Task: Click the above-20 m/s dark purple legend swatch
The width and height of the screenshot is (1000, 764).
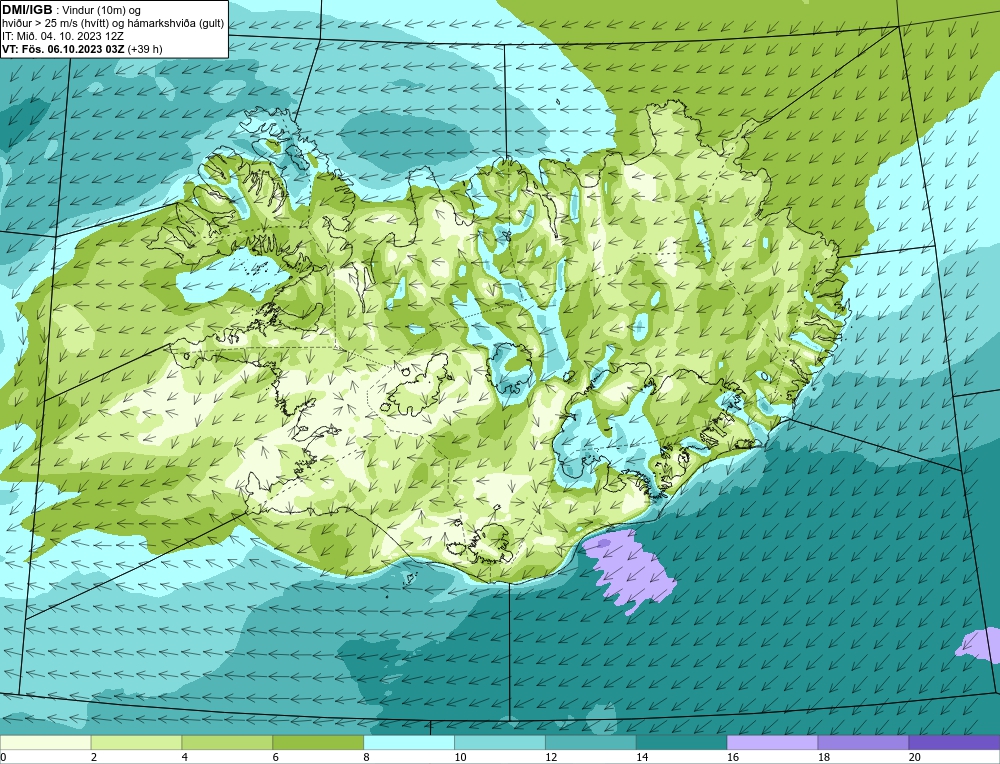Action: click(x=954, y=743)
